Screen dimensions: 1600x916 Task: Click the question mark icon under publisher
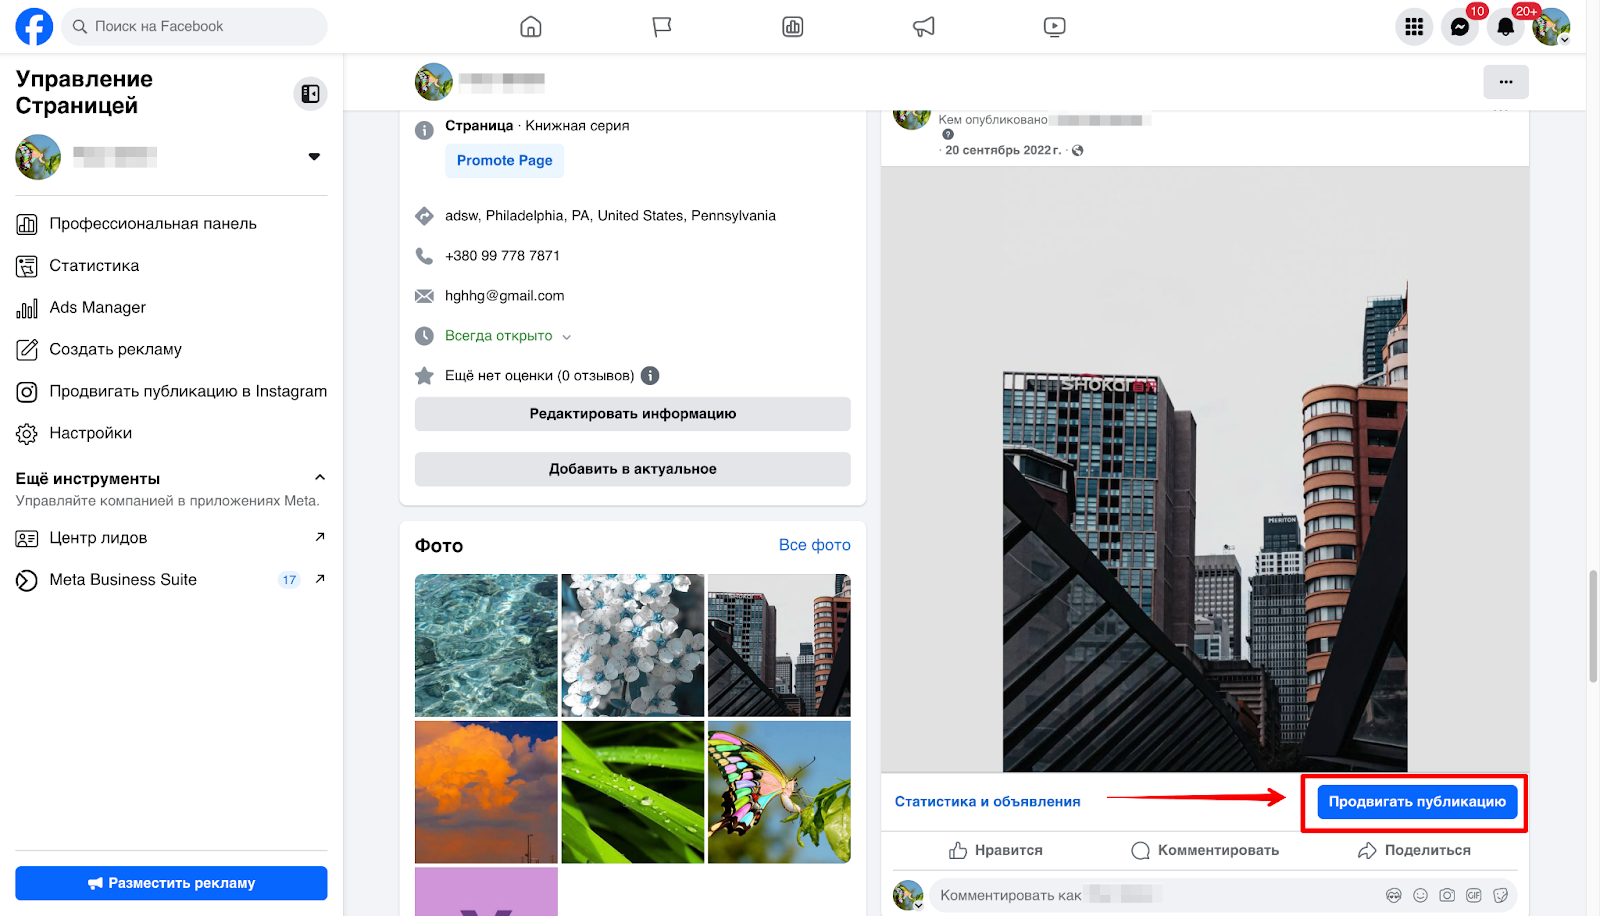tap(948, 134)
